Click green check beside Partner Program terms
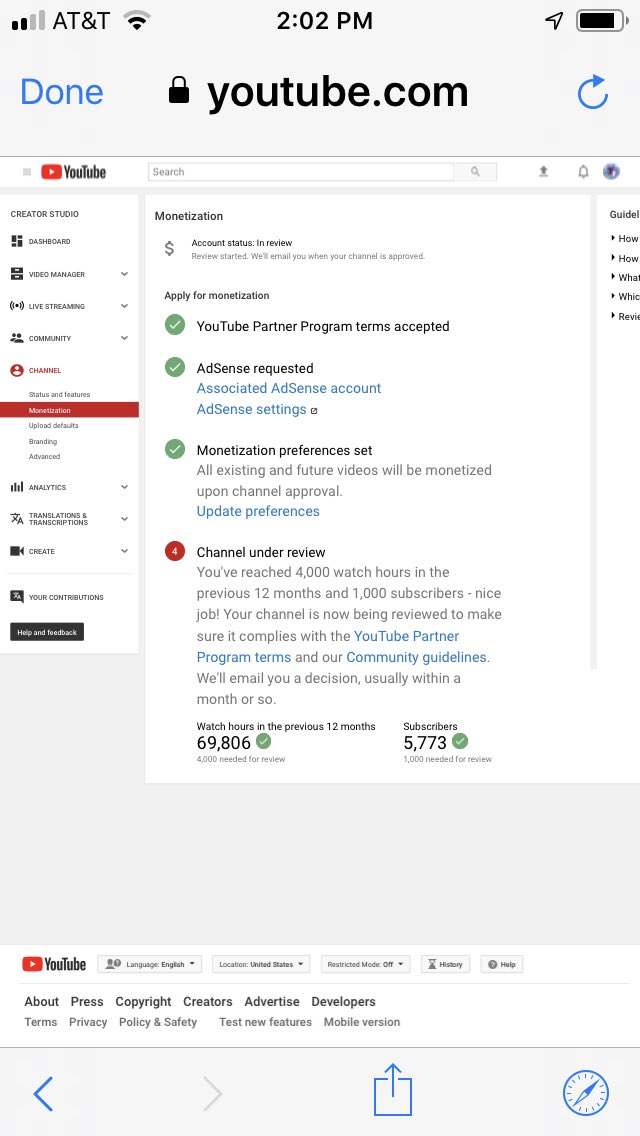The width and height of the screenshot is (640, 1136). click(175, 325)
